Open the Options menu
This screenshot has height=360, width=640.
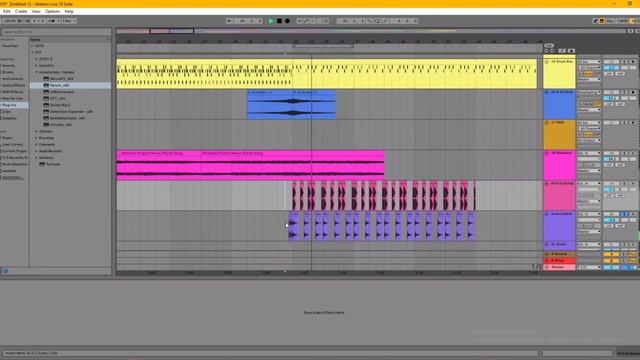(x=52, y=11)
